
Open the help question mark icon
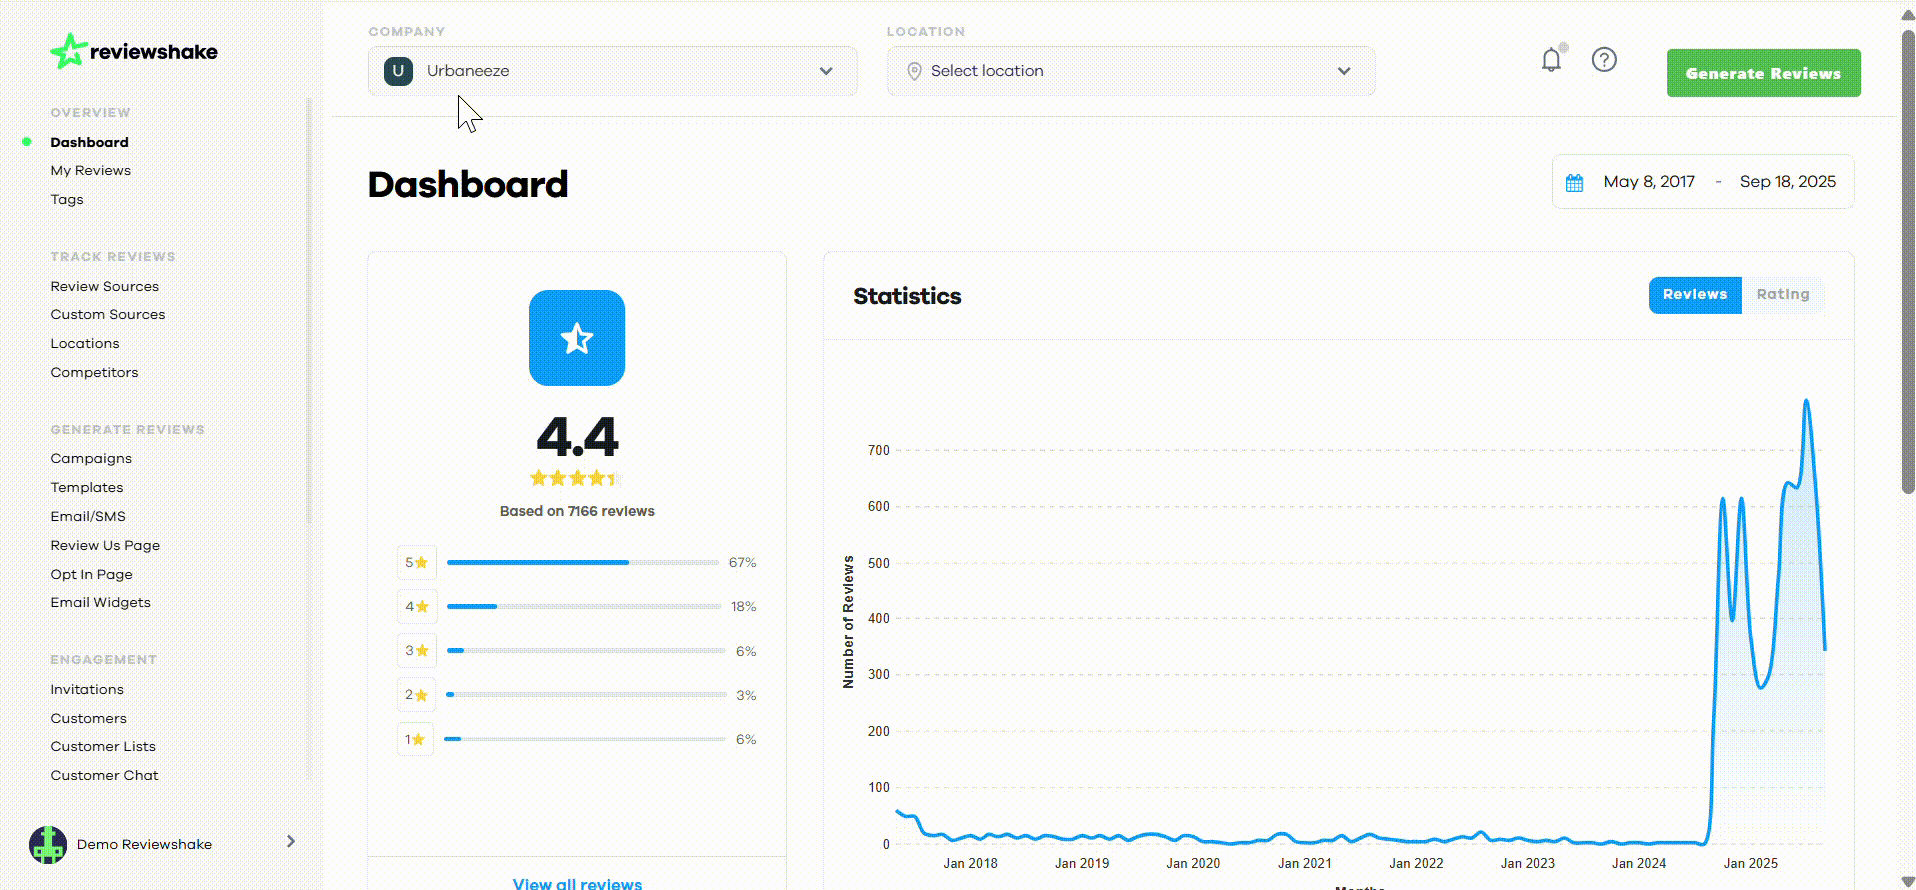[1604, 60]
